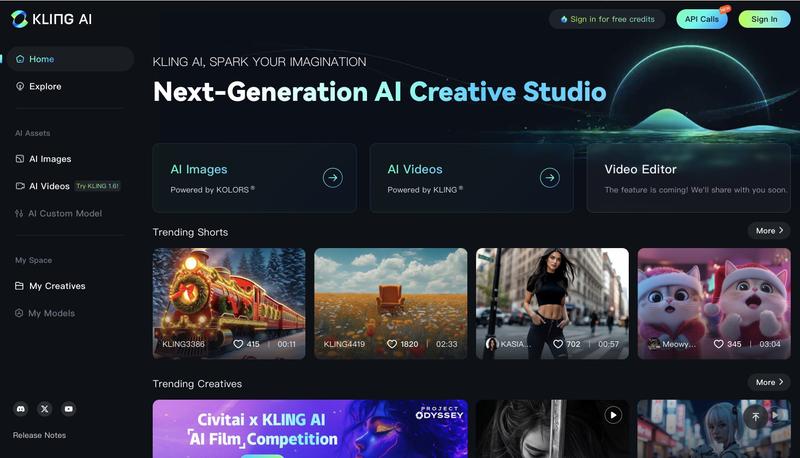The image size is (800, 458).
Task: Open the Christmas train short thumbnail
Action: click(229, 304)
